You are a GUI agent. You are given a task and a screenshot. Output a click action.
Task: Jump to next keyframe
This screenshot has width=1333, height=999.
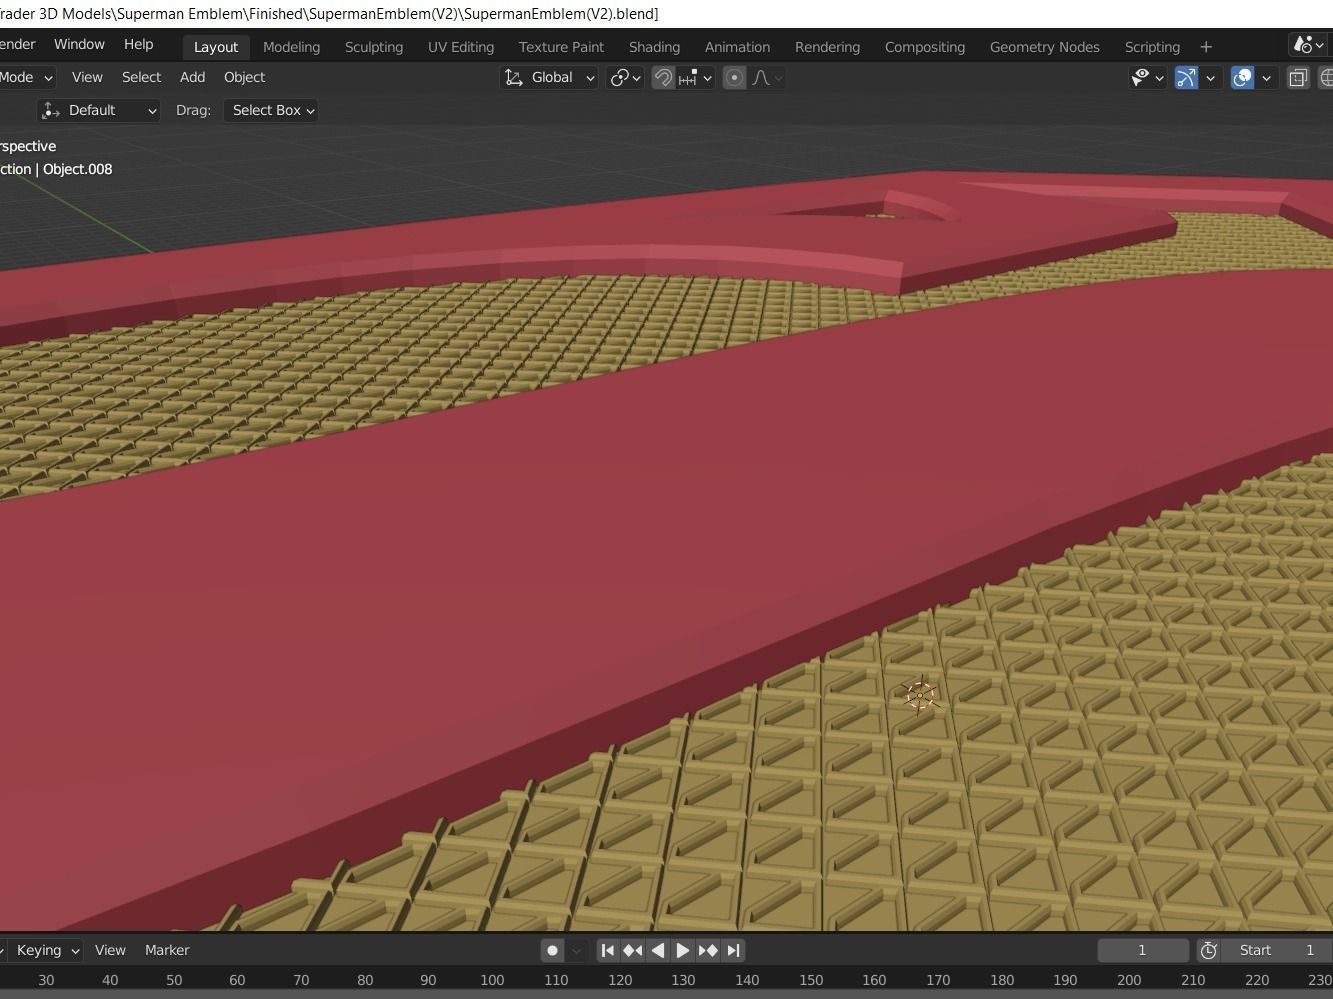(708, 950)
